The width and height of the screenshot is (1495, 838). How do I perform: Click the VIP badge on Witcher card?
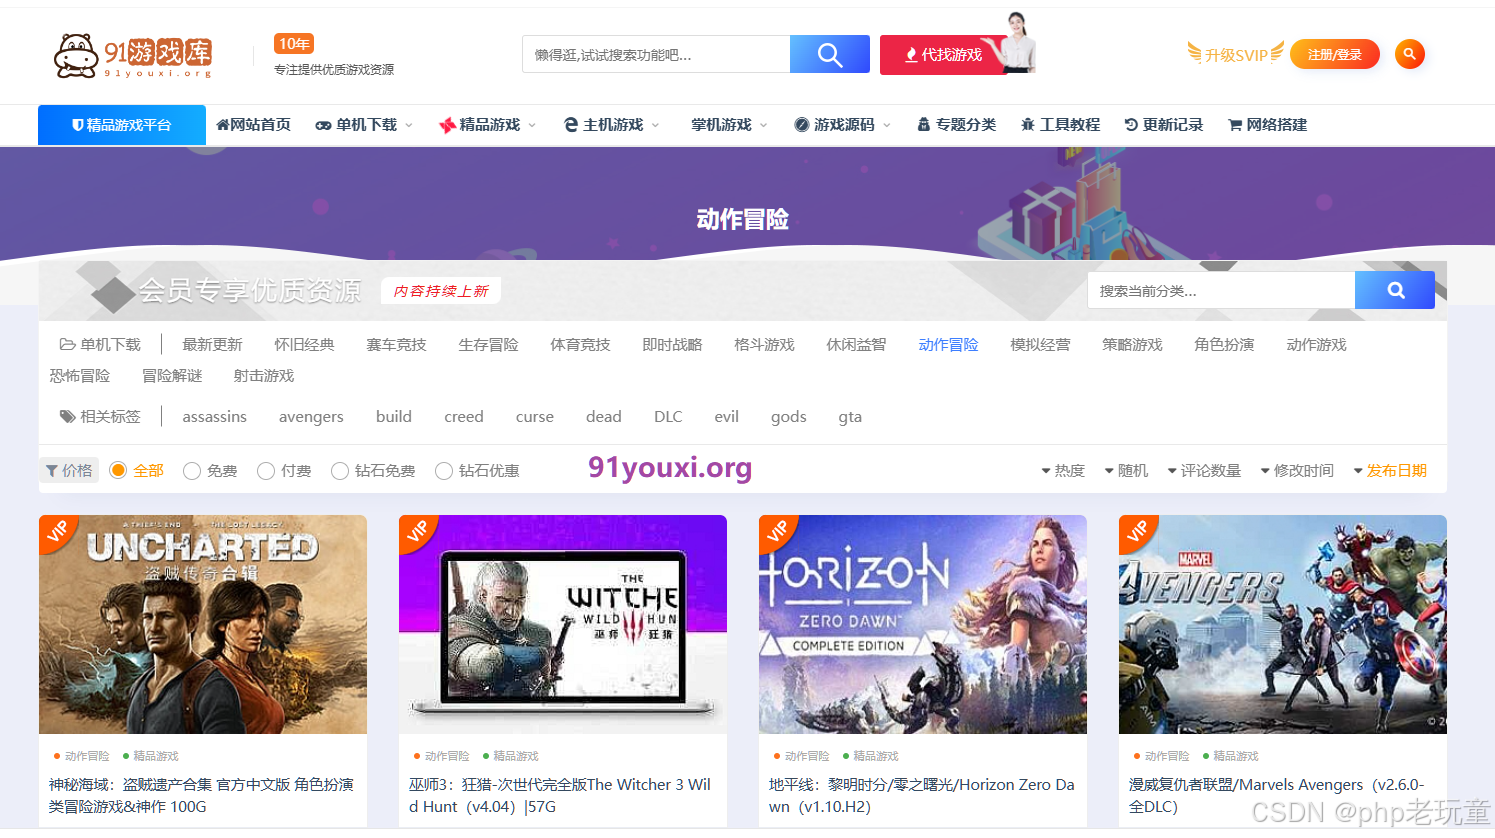point(417,533)
